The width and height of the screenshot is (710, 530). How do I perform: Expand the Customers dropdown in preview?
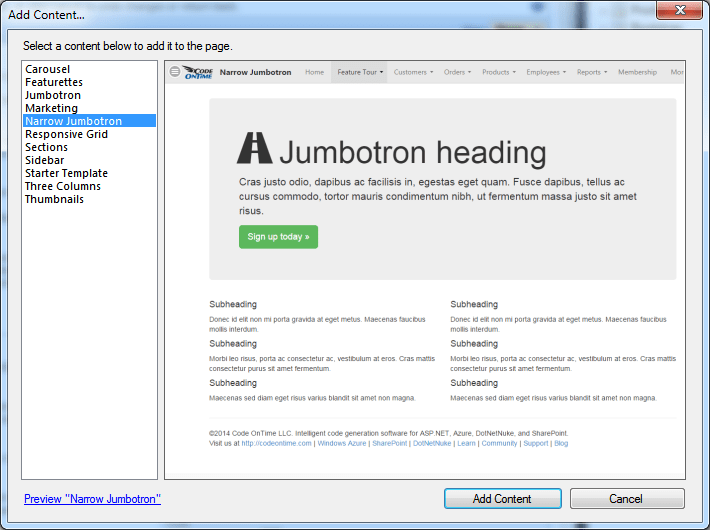click(413, 72)
